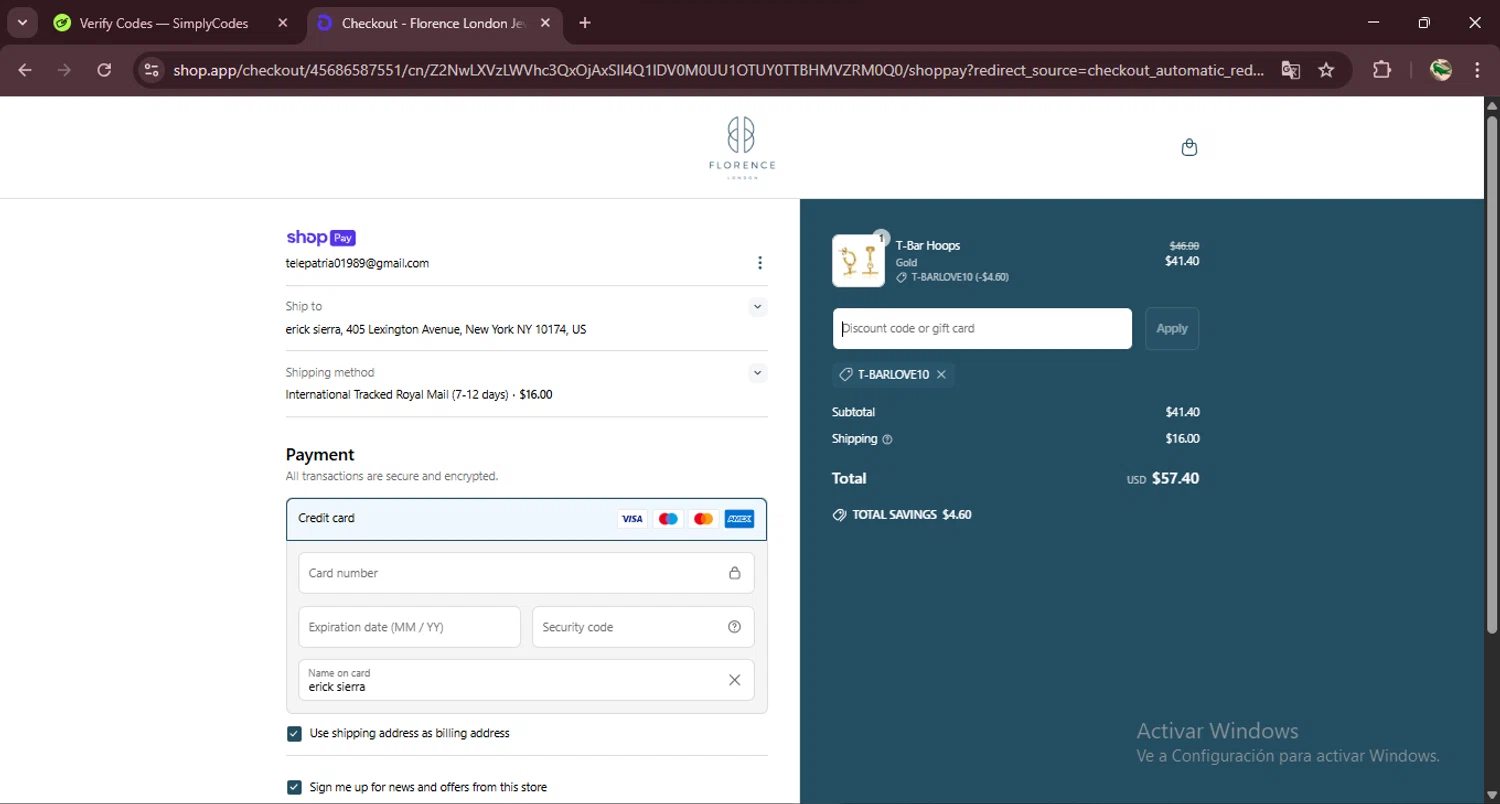Viewport: 1500px width, 804px height.
Task: Click the email telepatria01989@gmail.com
Action: tap(357, 264)
